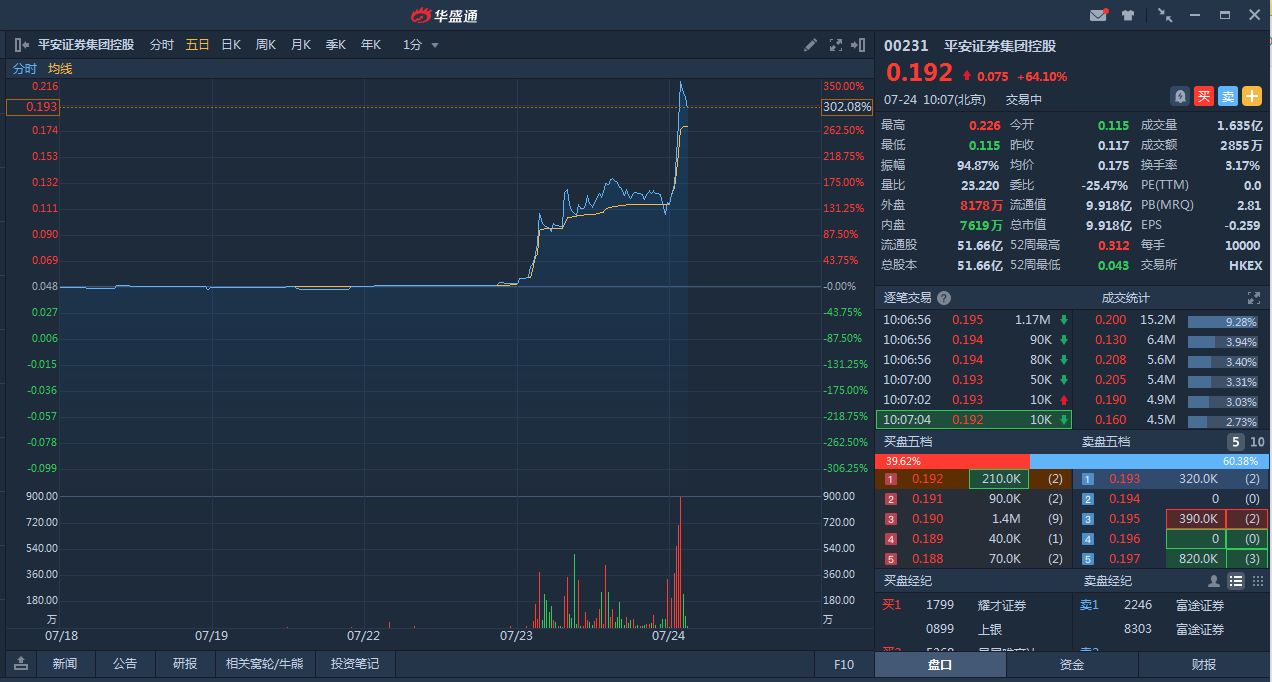The image size is (1272, 682).
Task: Switch chart to 五日 five-day view
Action: (x=198, y=45)
